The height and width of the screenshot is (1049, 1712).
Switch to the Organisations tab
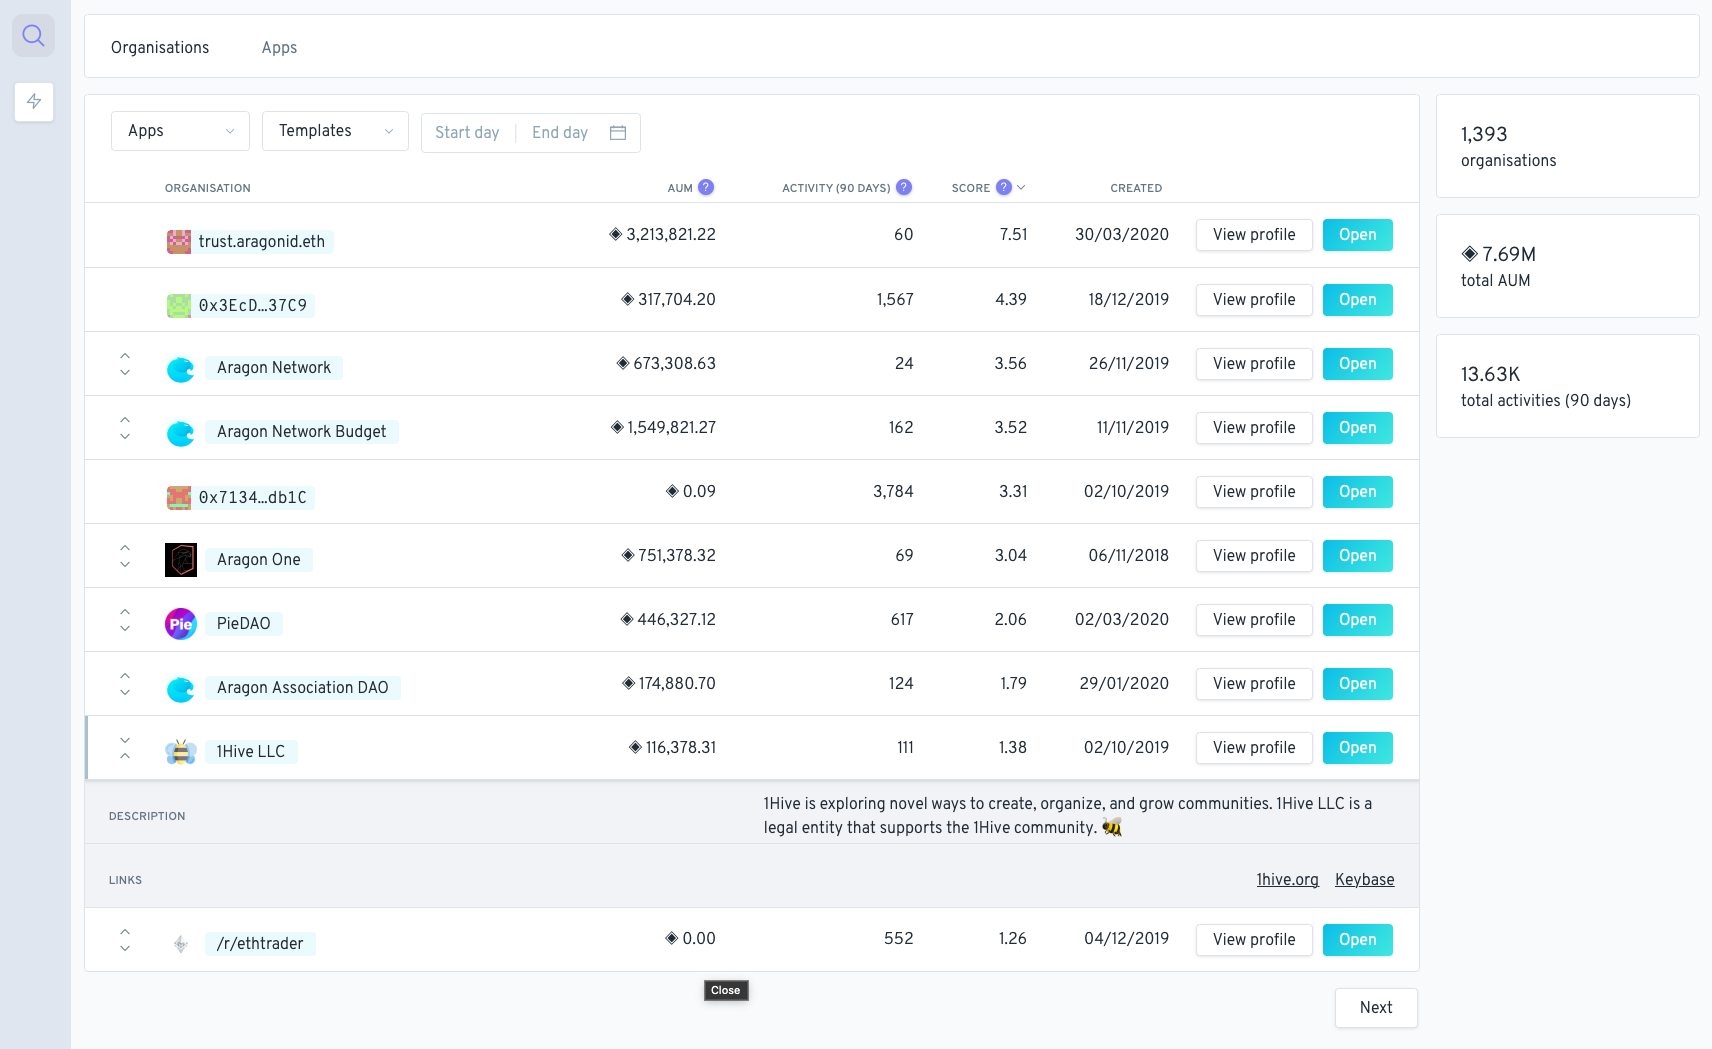160,47
